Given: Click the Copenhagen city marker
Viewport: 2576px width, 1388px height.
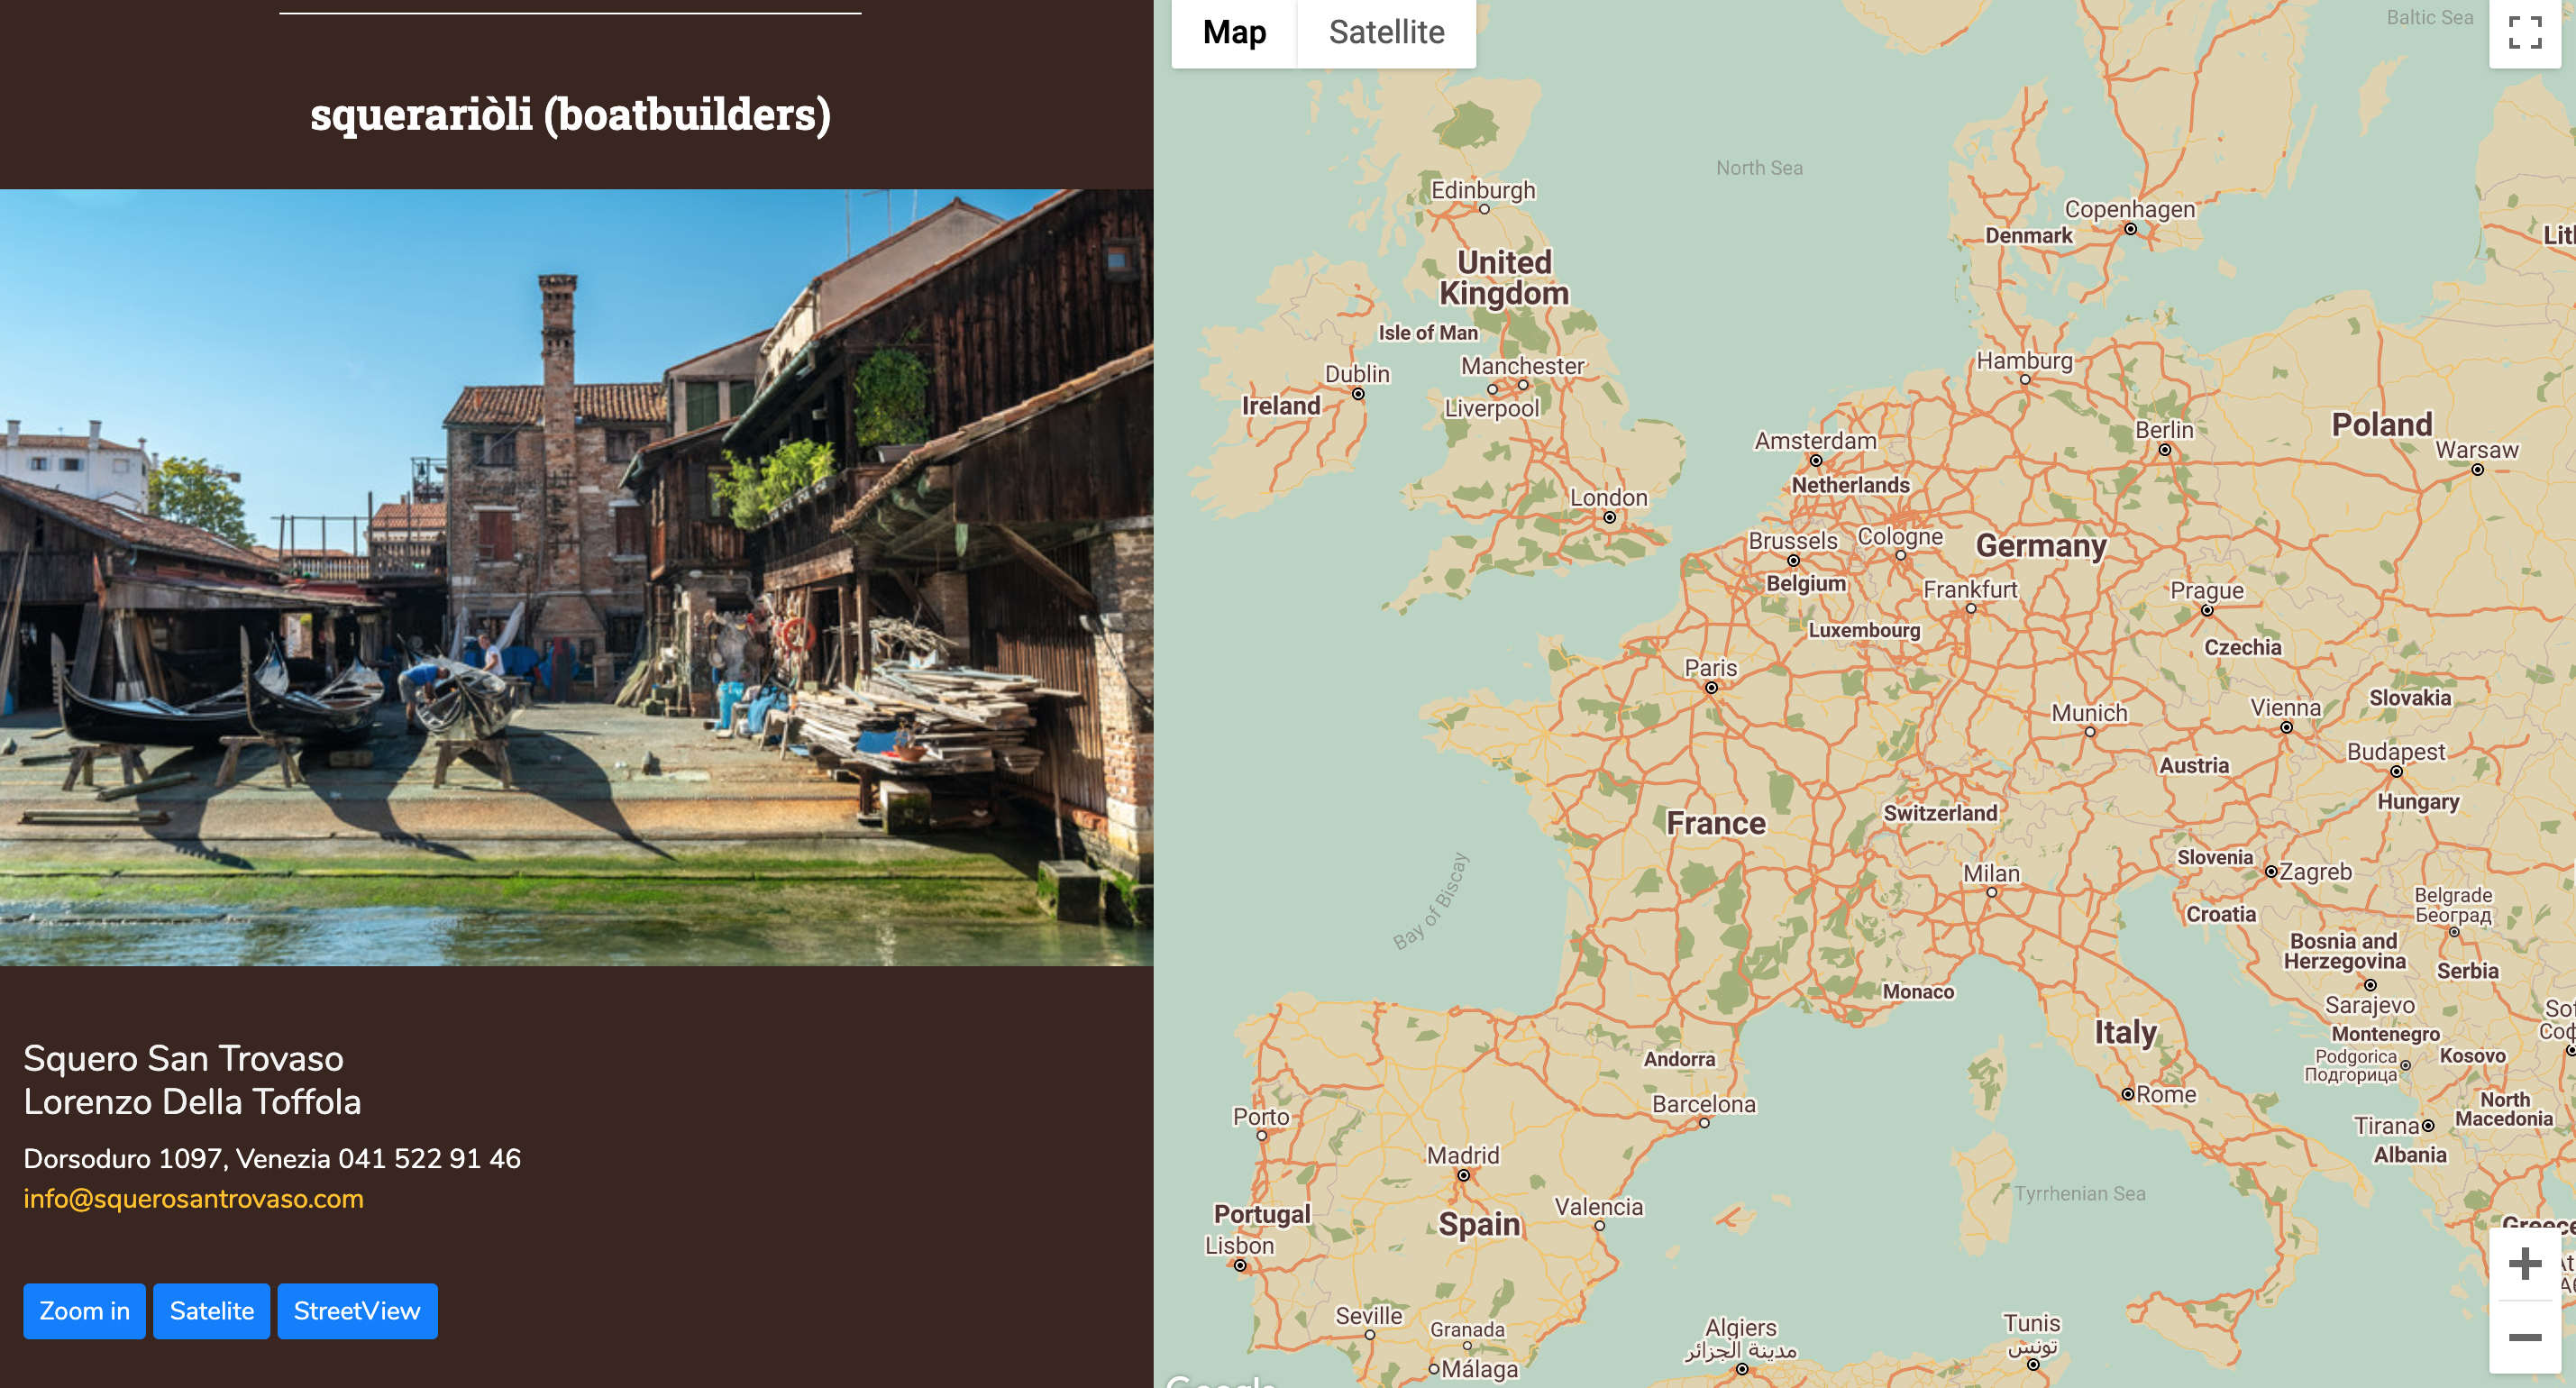Looking at the screenshot, I should coord(2130,230).
